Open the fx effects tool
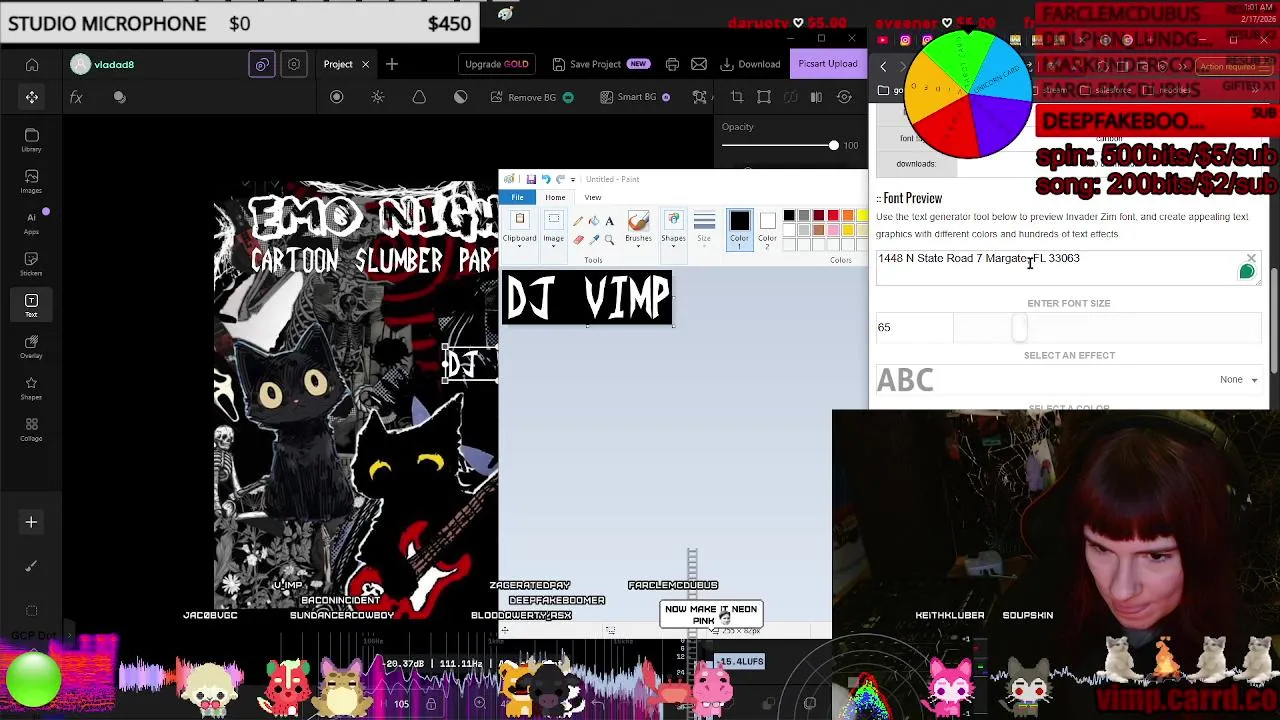 (x=76, y=97)
